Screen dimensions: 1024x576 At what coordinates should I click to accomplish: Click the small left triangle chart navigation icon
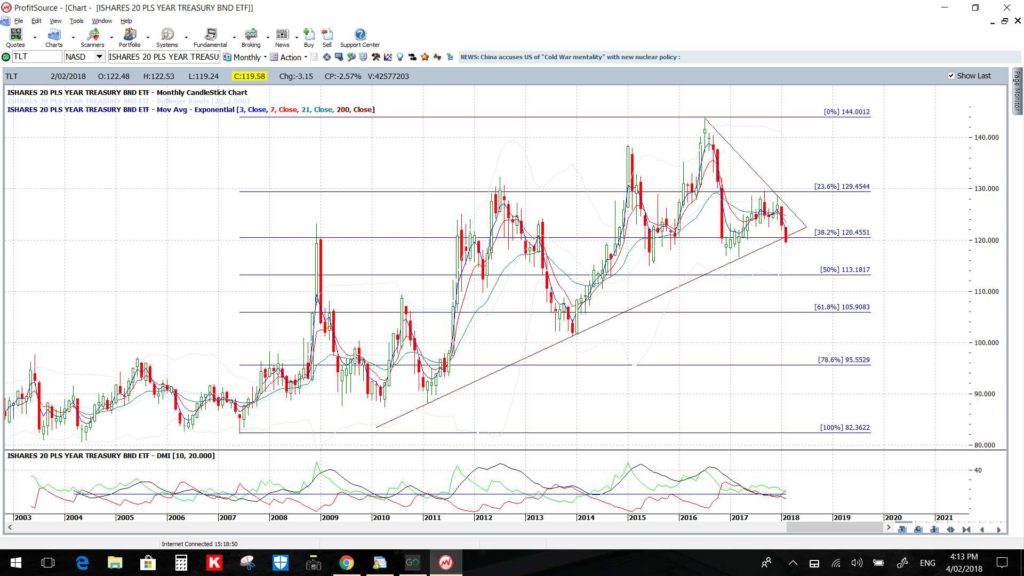tap(982, 530)
